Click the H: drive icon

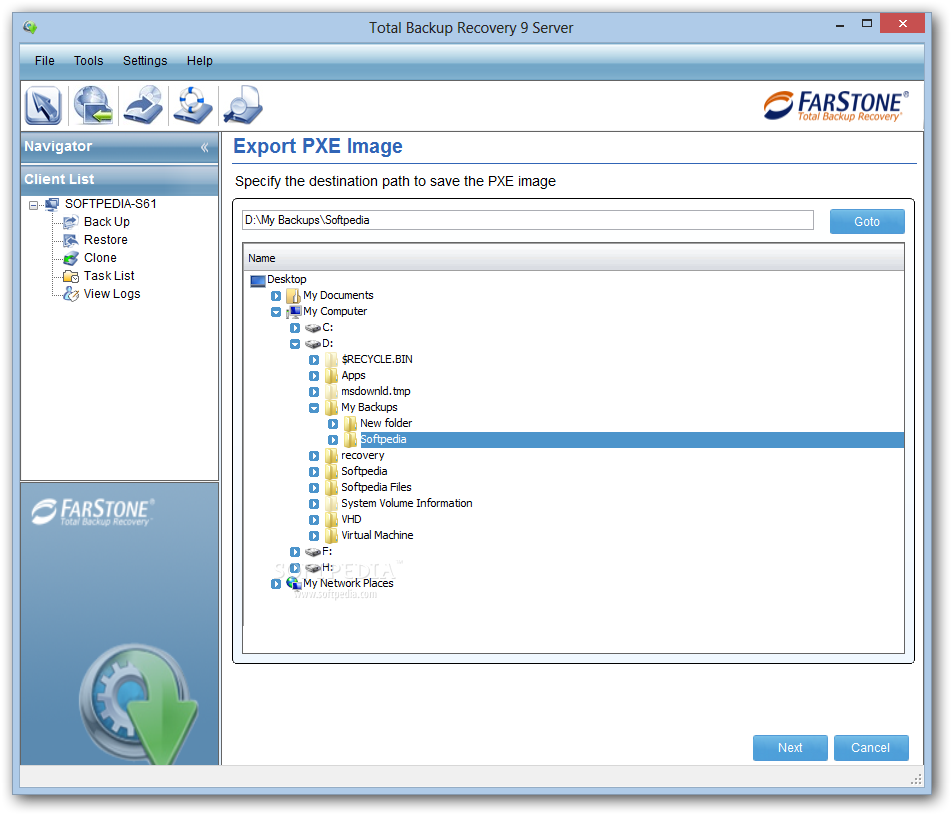pyautogui.click(x=313, y=568)
